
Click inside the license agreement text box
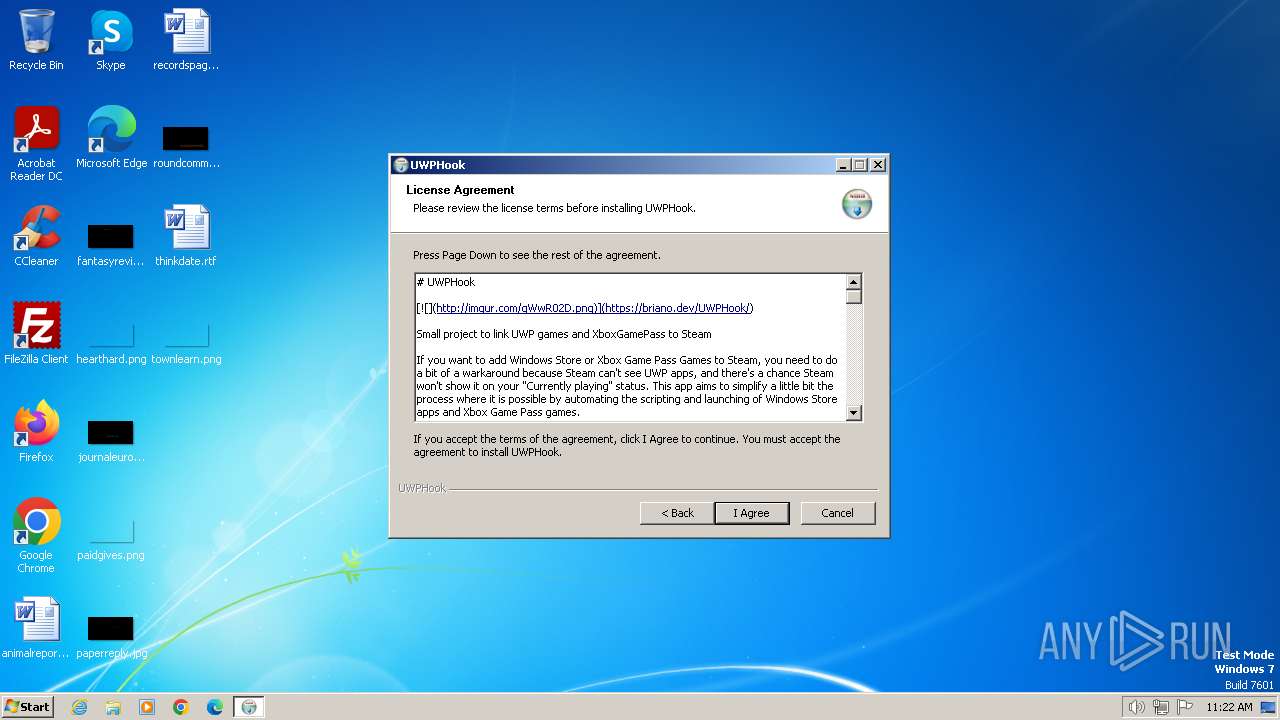(630, 347)
